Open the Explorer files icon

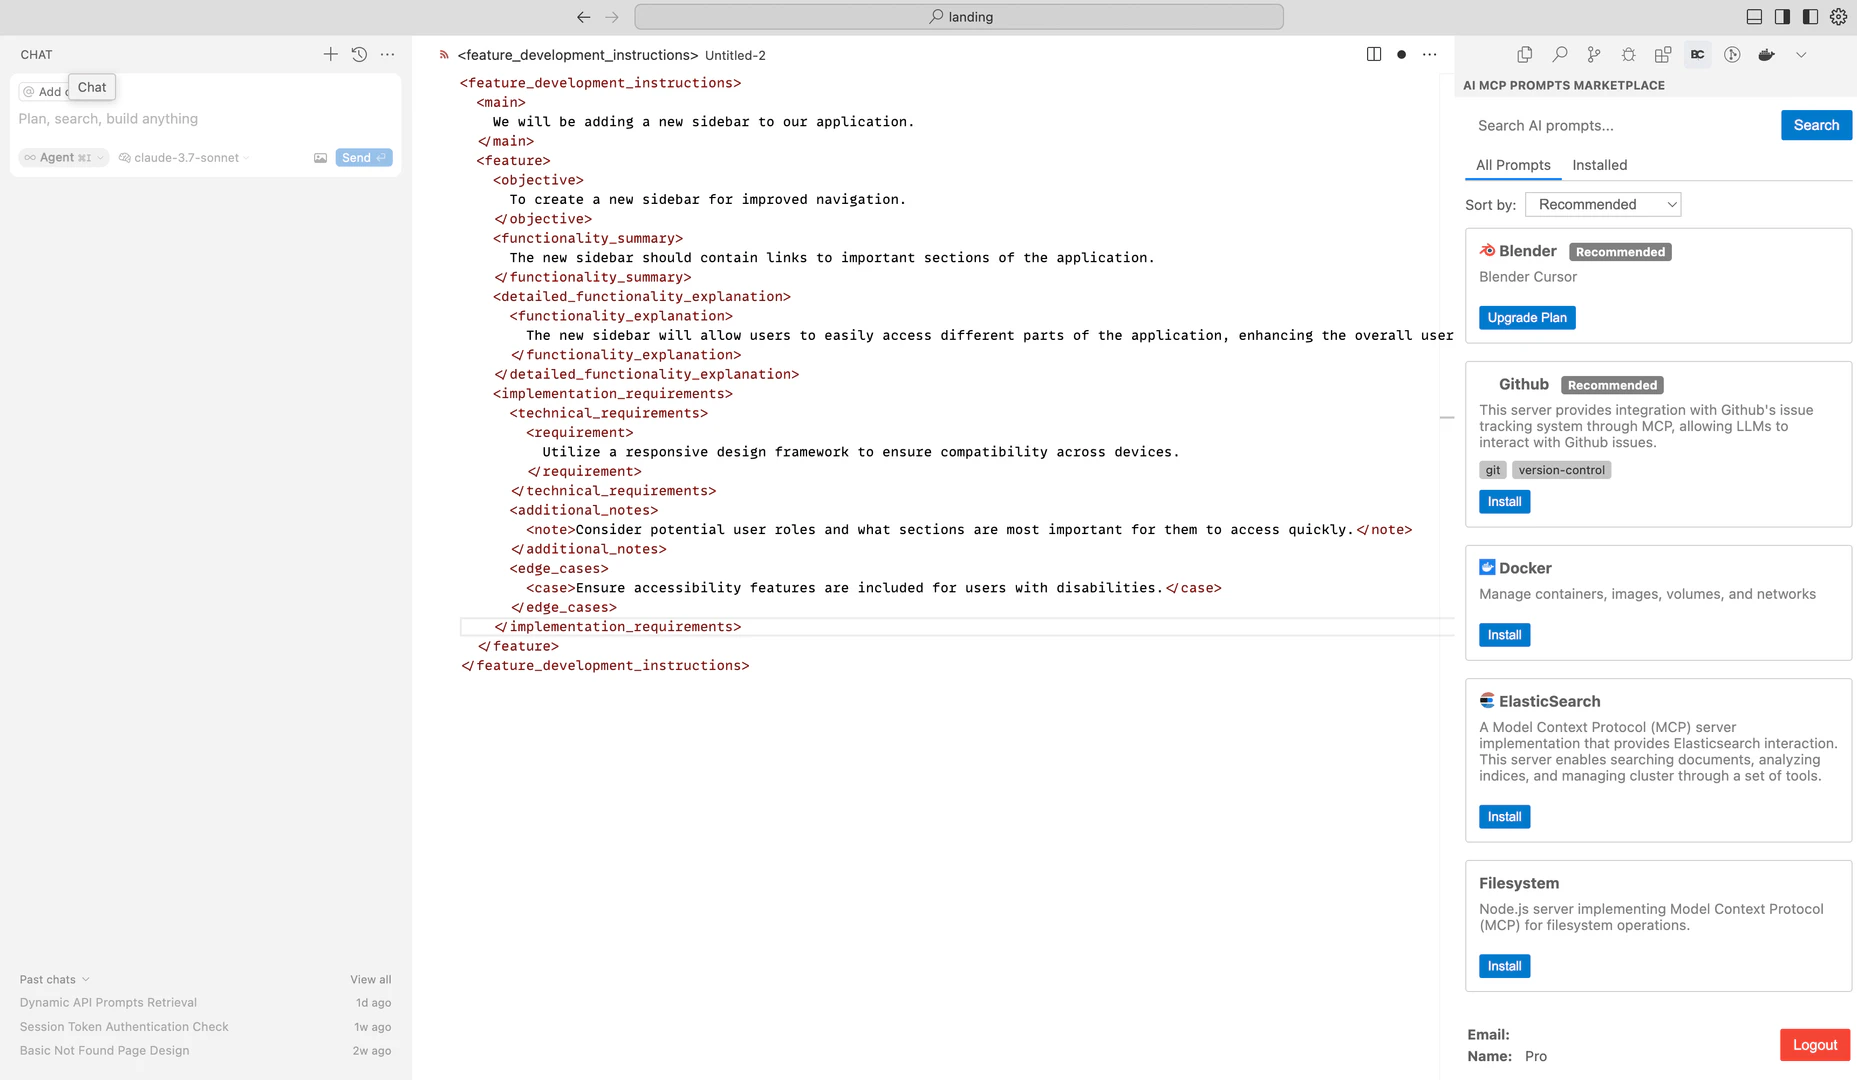(1524, 55)
